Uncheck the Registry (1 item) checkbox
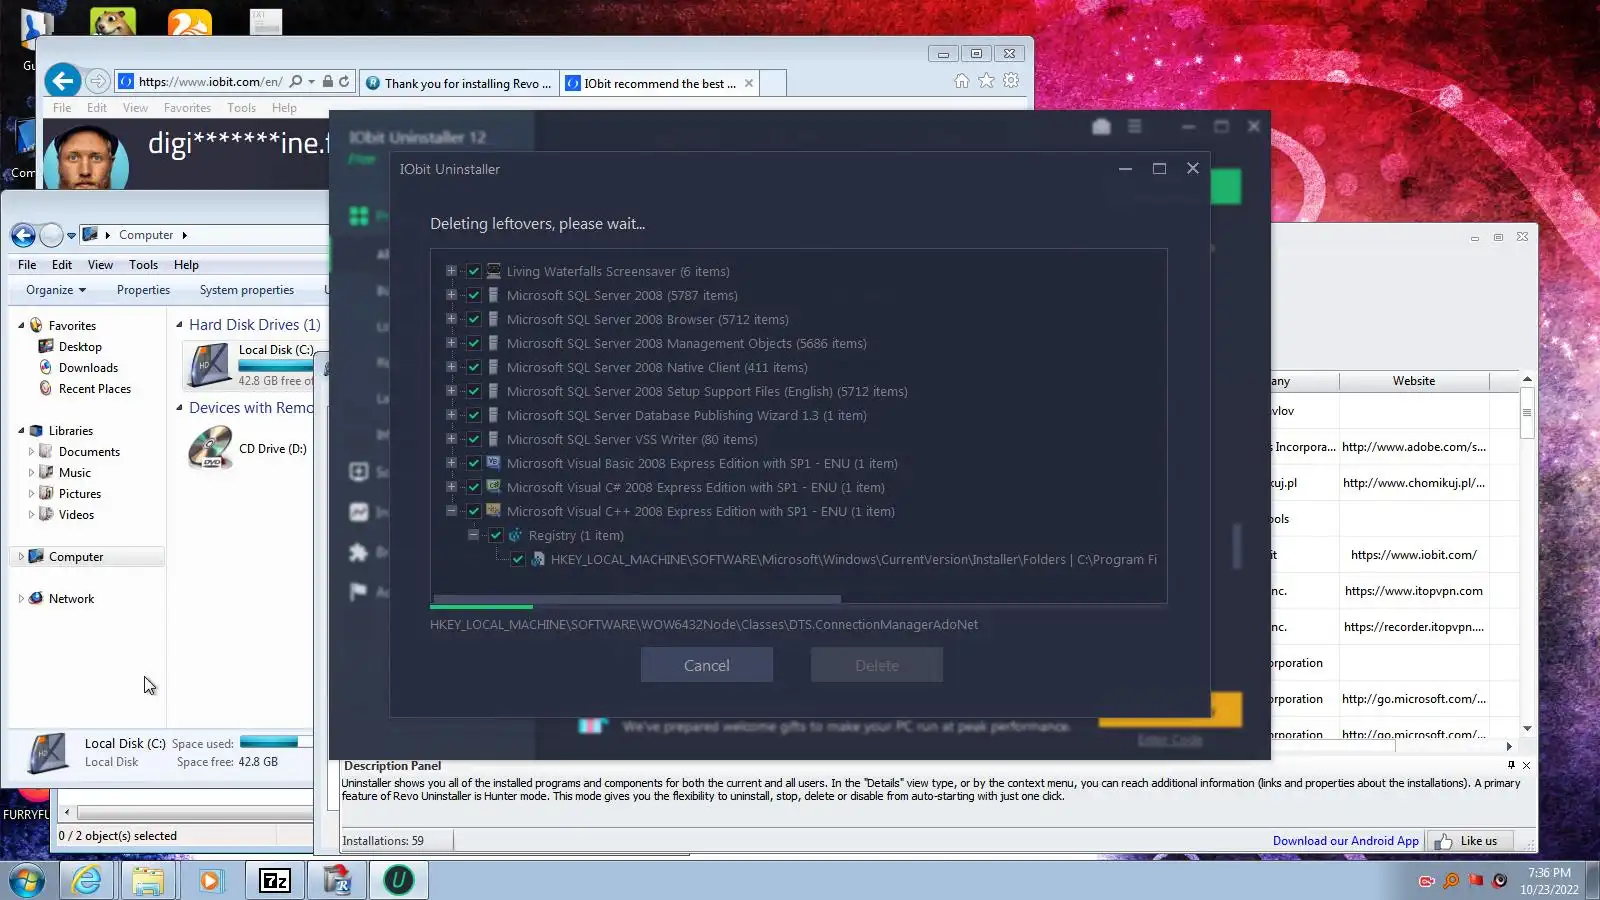This screenshot has height=900, width=1600. [496, 535]
